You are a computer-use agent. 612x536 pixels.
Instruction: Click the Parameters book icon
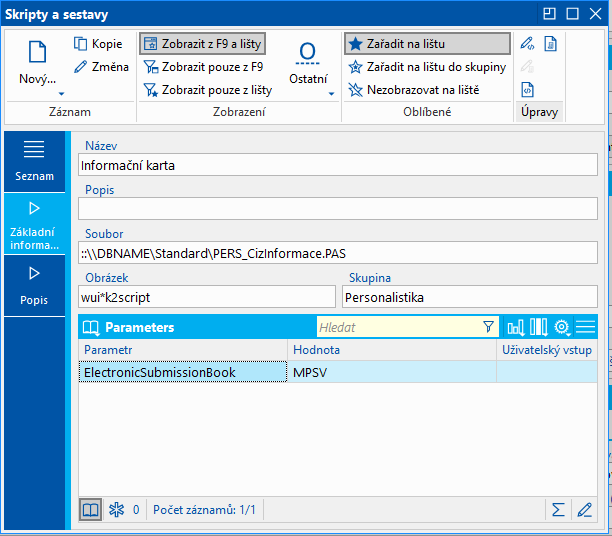(x=91, y=327)
